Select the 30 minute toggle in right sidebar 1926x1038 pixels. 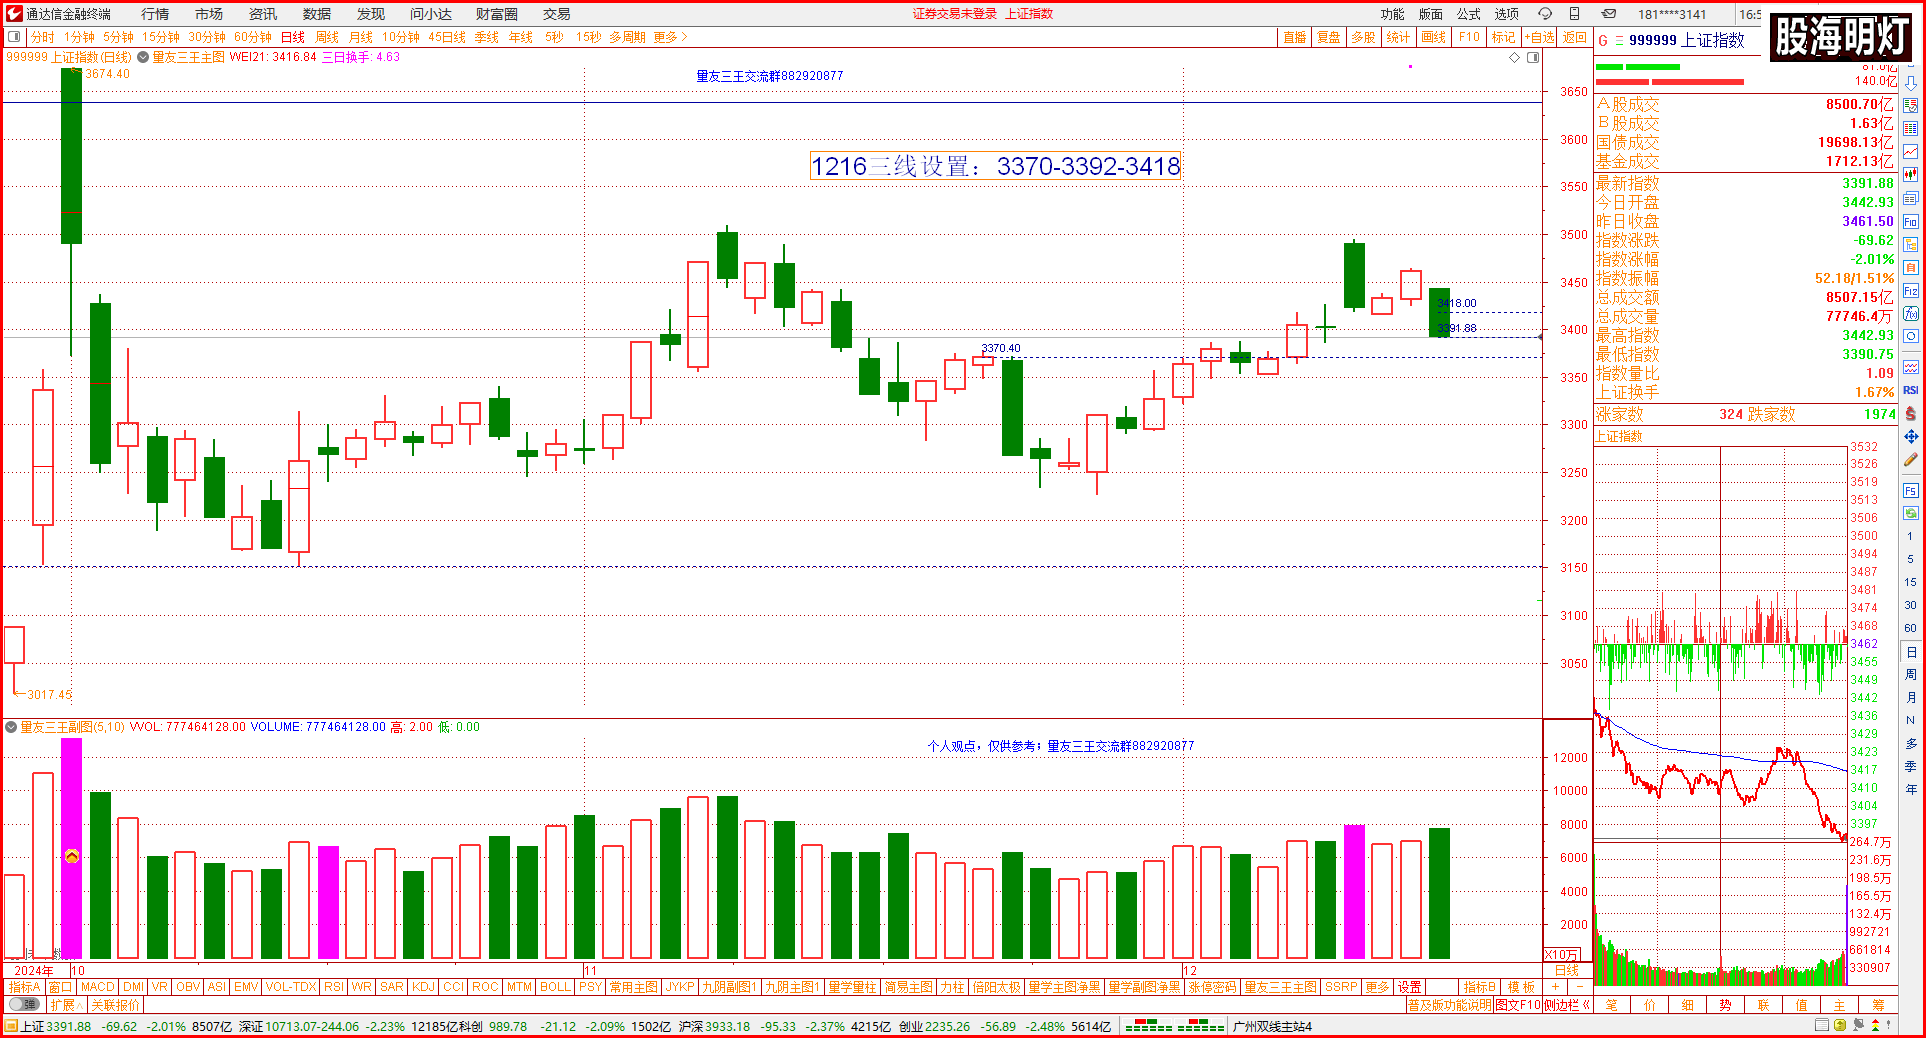[x=1911, y=605]
